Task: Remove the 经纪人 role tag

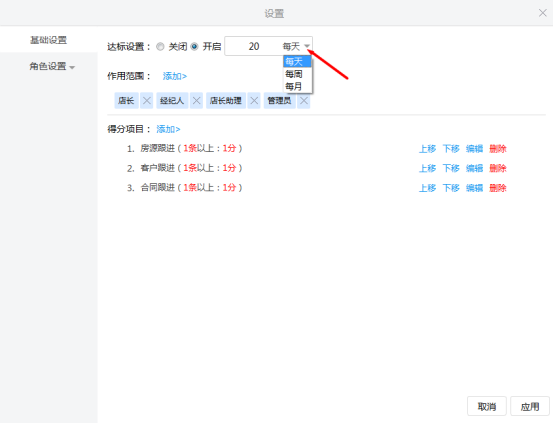Action: [196, 101]
